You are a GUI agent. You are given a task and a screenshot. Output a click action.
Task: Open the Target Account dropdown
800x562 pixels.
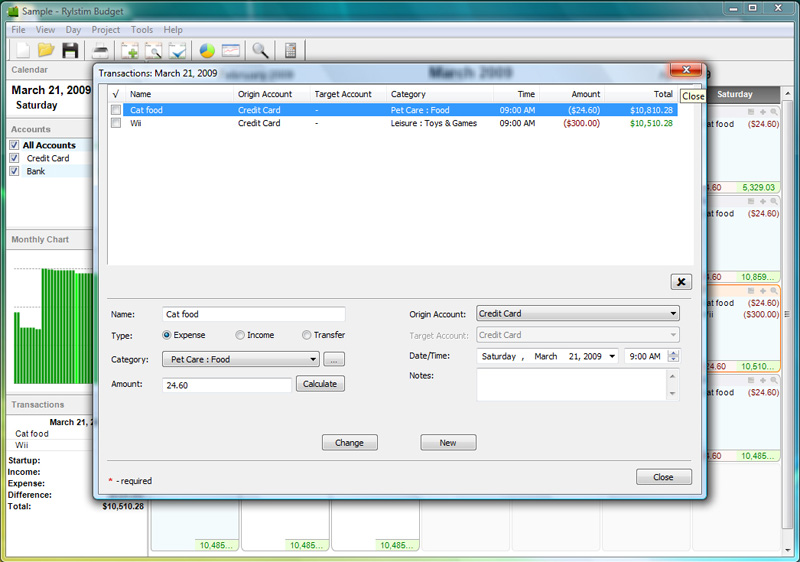[578, 335]
